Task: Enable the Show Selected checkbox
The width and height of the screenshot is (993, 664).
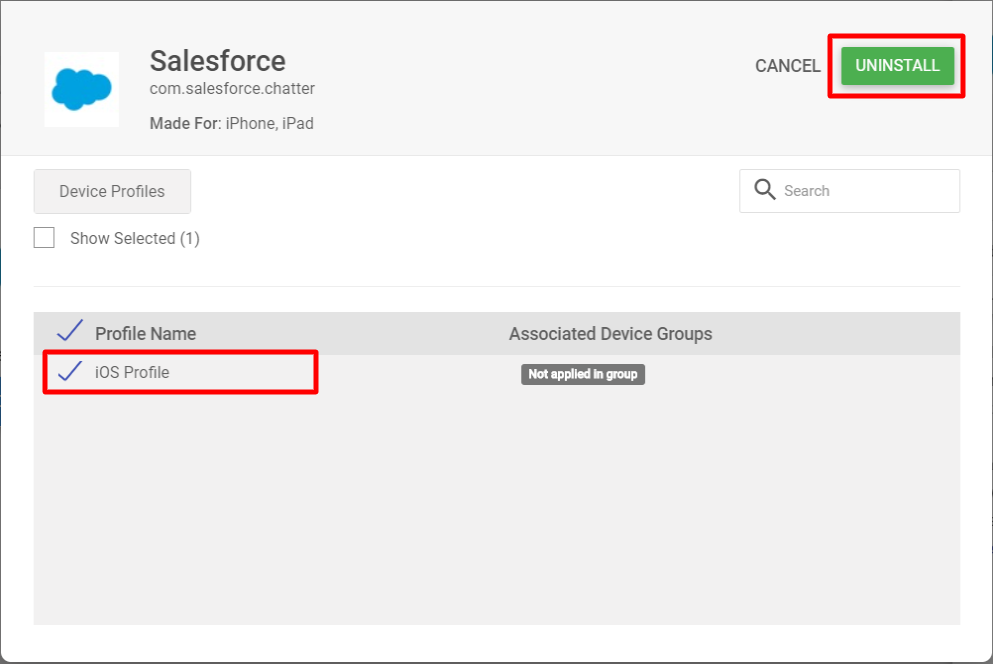Action: click(x=44, y=238)
